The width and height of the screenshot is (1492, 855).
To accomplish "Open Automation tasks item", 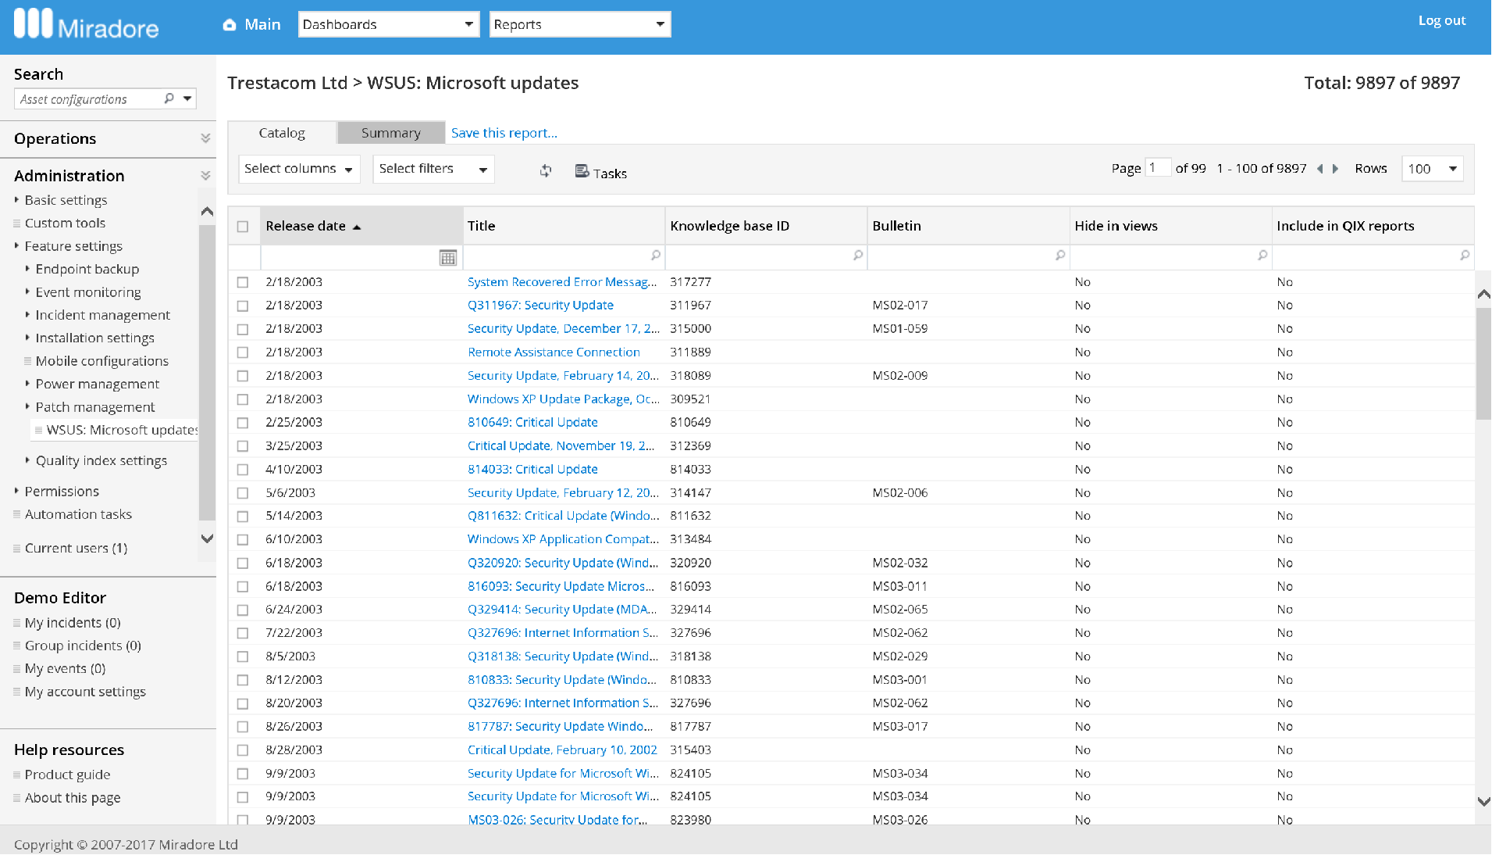I will point(78,514).
